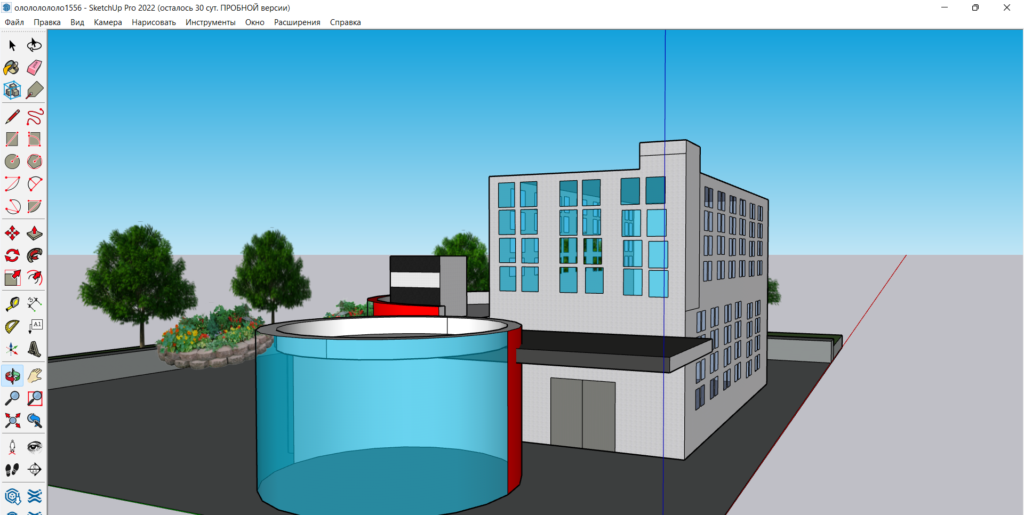This screenshot has height=515, width=1024.
Task: Select the pink Eraser tool
Action: click(35, 67)
